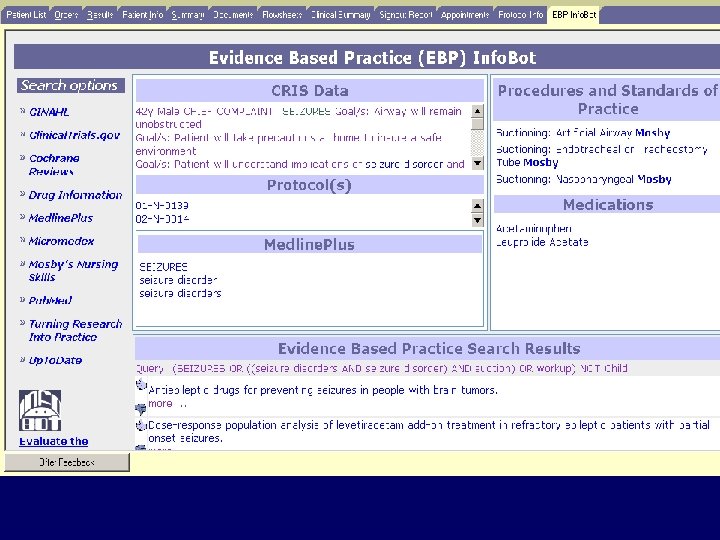
Task: Select protocol 01-N-0139
Action: point(162,205)
